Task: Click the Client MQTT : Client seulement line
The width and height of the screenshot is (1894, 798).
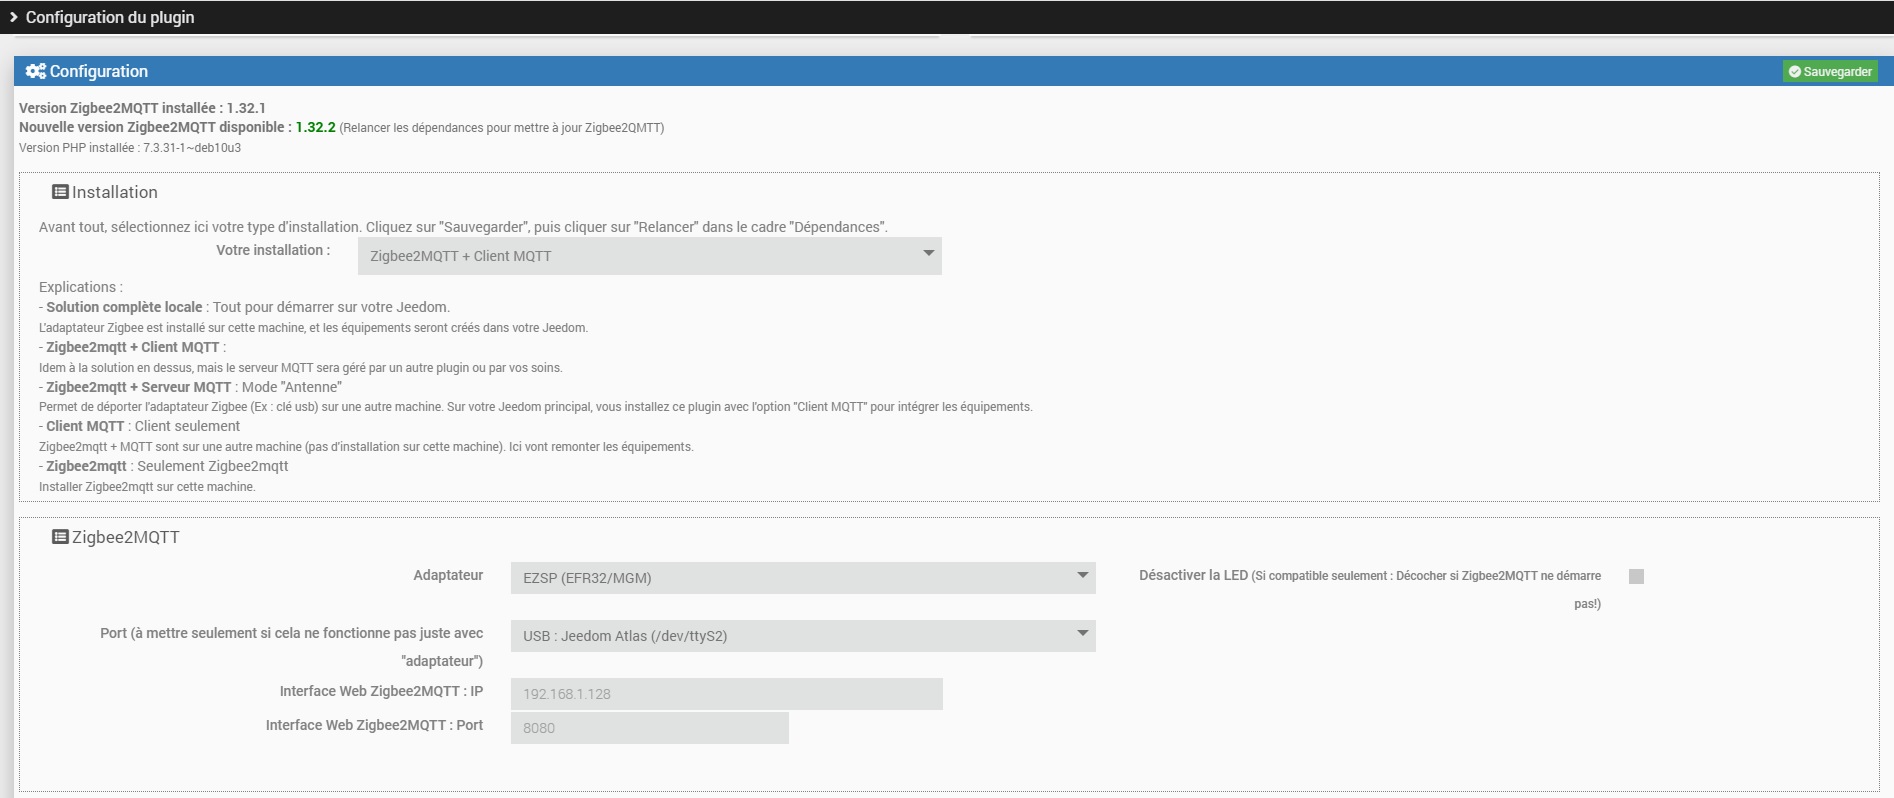Action: click(x=140, y=426)
